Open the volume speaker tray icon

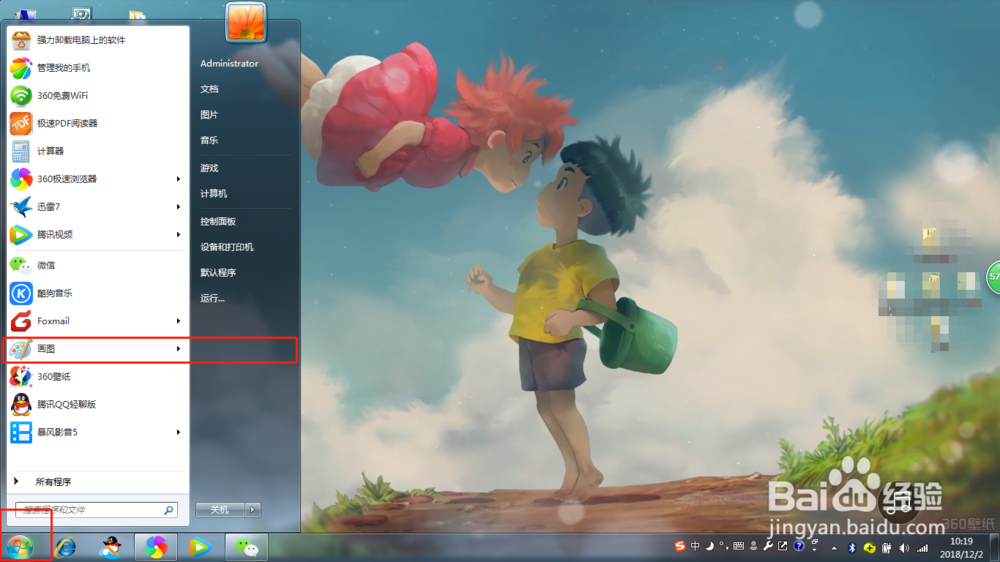904,548
